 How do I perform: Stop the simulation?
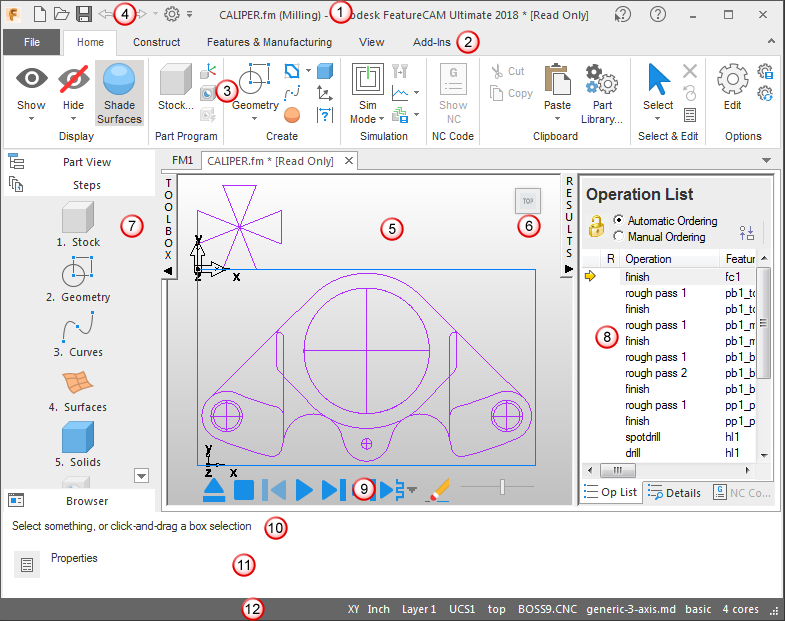(x=244, y=490)
